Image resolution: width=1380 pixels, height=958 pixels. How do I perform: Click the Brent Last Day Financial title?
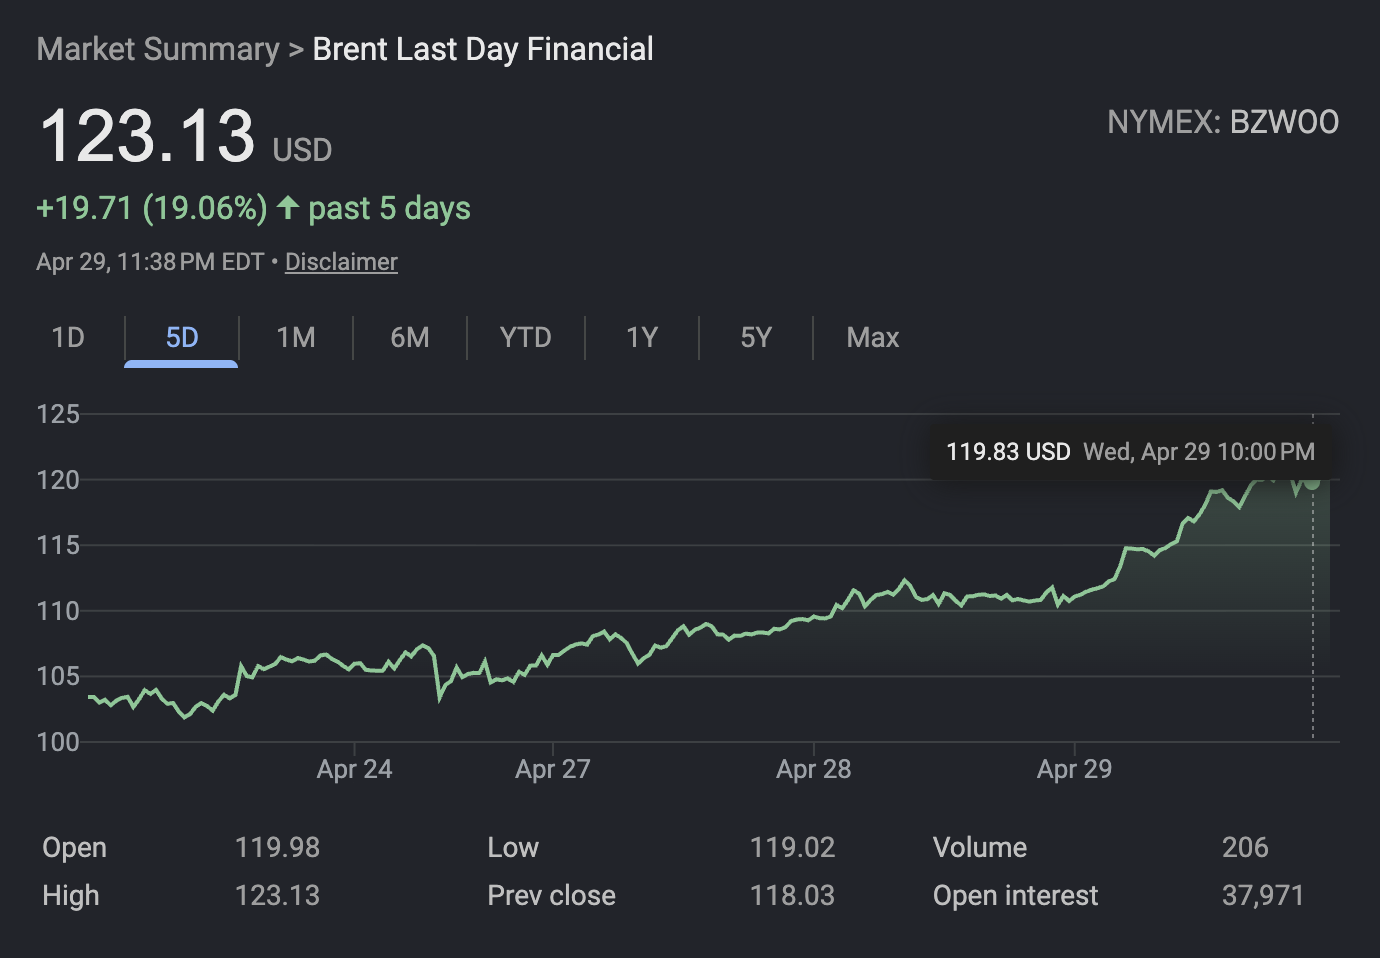click(483, 49)
